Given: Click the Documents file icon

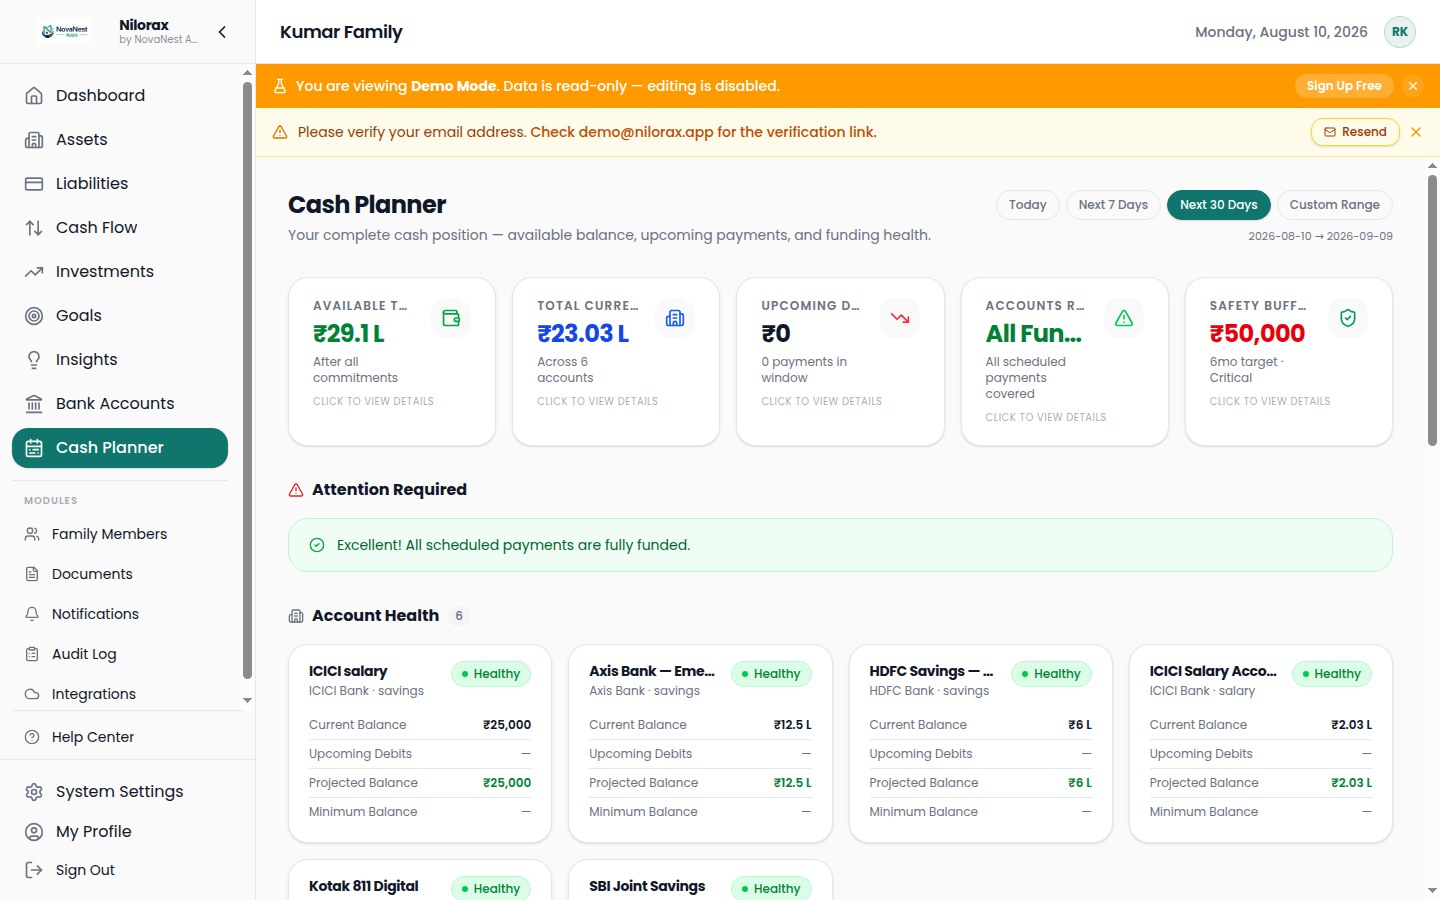Looking at the screenshot, I should coord(32,574).
